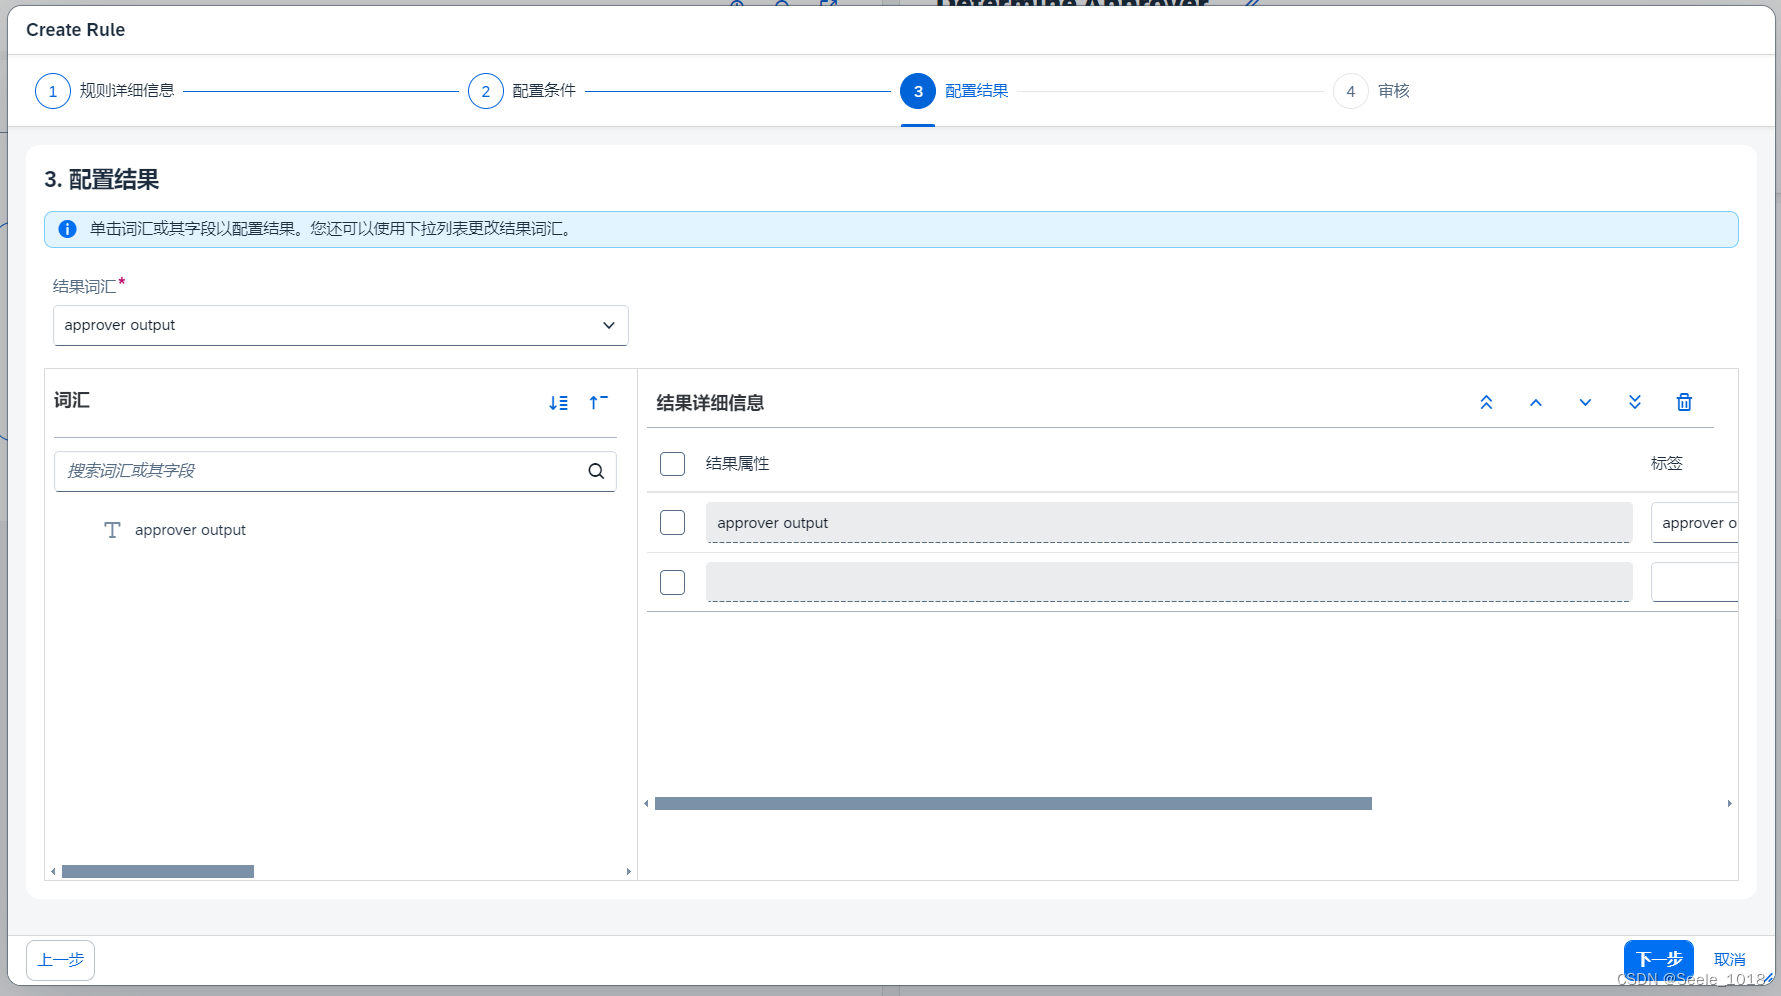Viewport: 1781px width, 996px height.
Task: Click the 标签 column header
Action: [1667, 463]
